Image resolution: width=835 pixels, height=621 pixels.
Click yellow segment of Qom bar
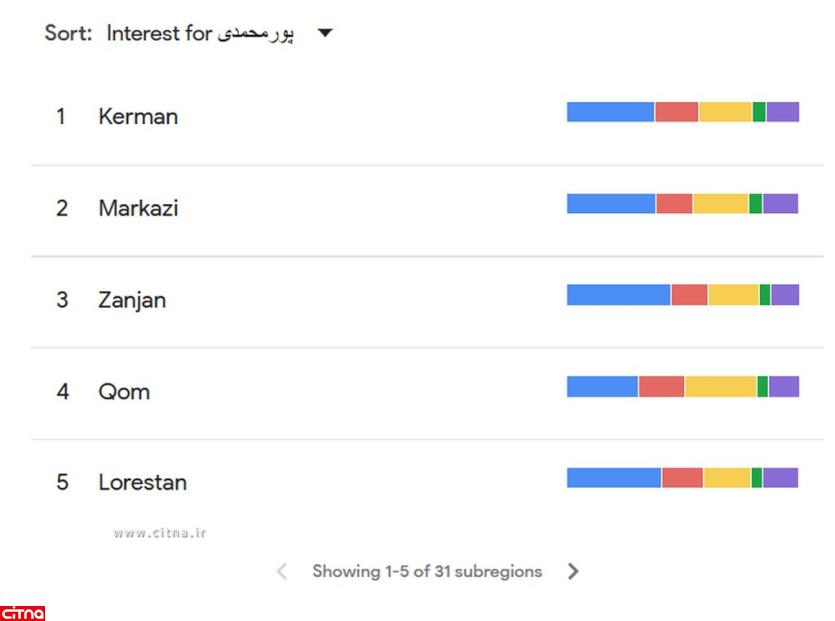tap(720, 387)
